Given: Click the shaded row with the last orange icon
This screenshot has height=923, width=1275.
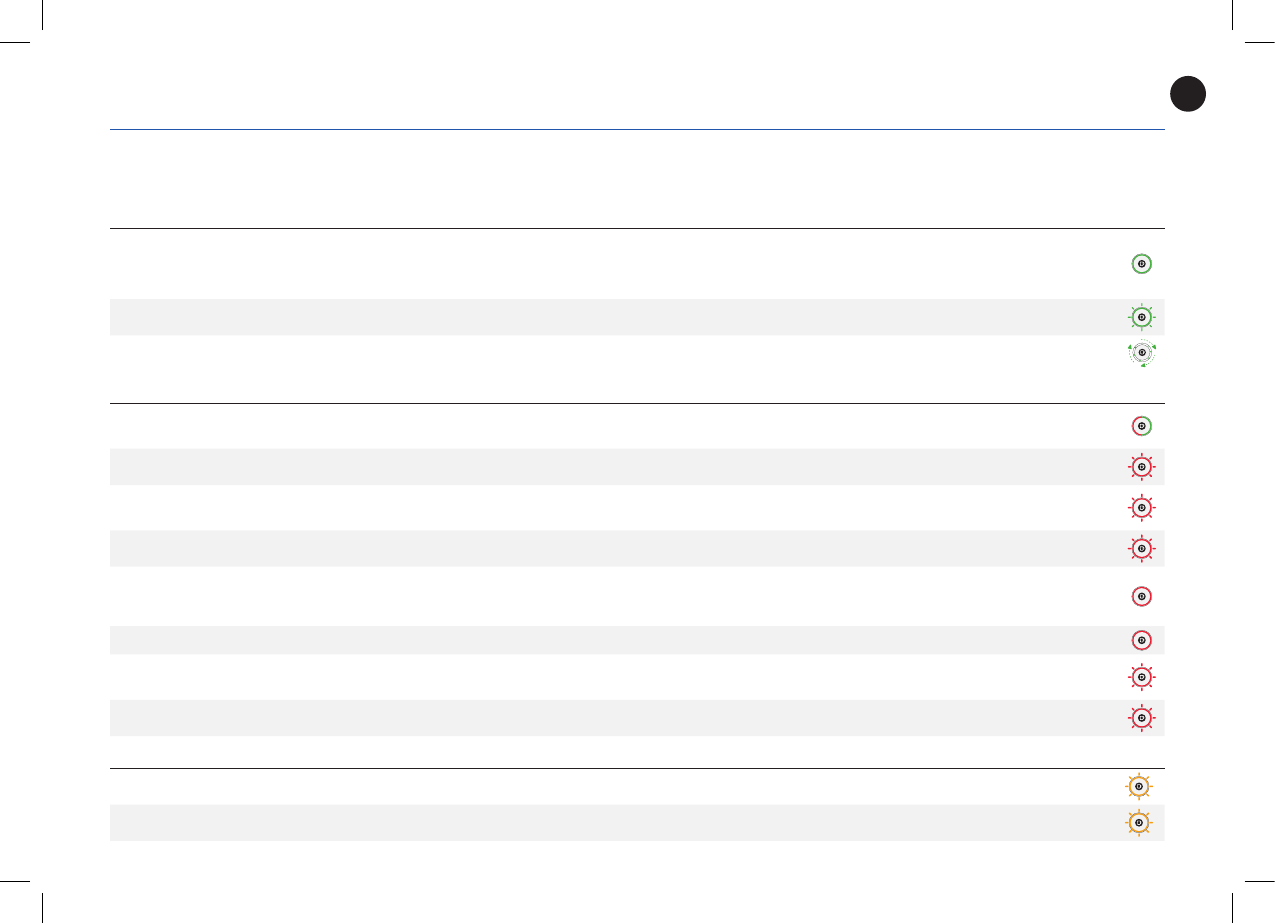Looking at the screenshot, I should (600, 823).
